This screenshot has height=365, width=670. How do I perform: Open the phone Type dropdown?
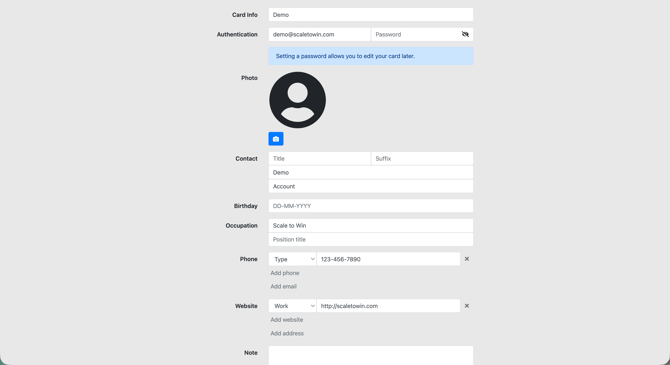click(x=292, y=259)
